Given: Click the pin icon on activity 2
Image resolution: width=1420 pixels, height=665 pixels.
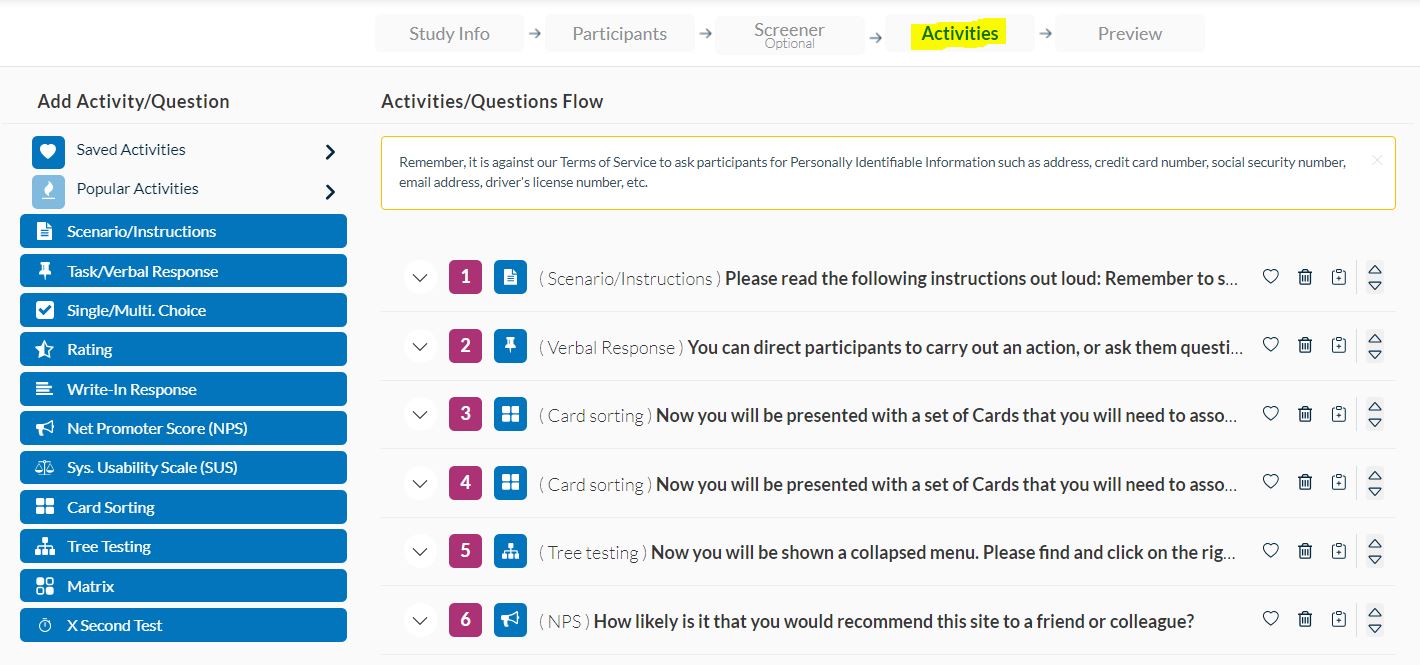Looking at the screenshot, I should click(510, 346).
